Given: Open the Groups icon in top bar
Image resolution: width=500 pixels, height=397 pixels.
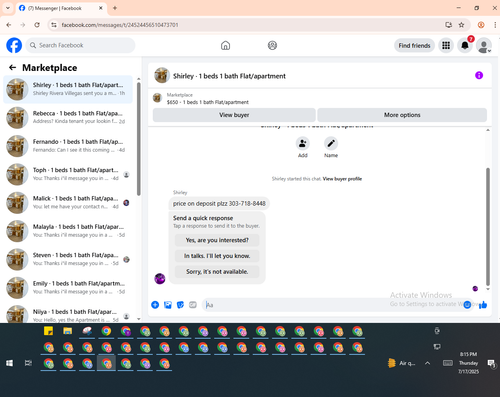Looking at the screenshot, I should [x=272, y=45].
